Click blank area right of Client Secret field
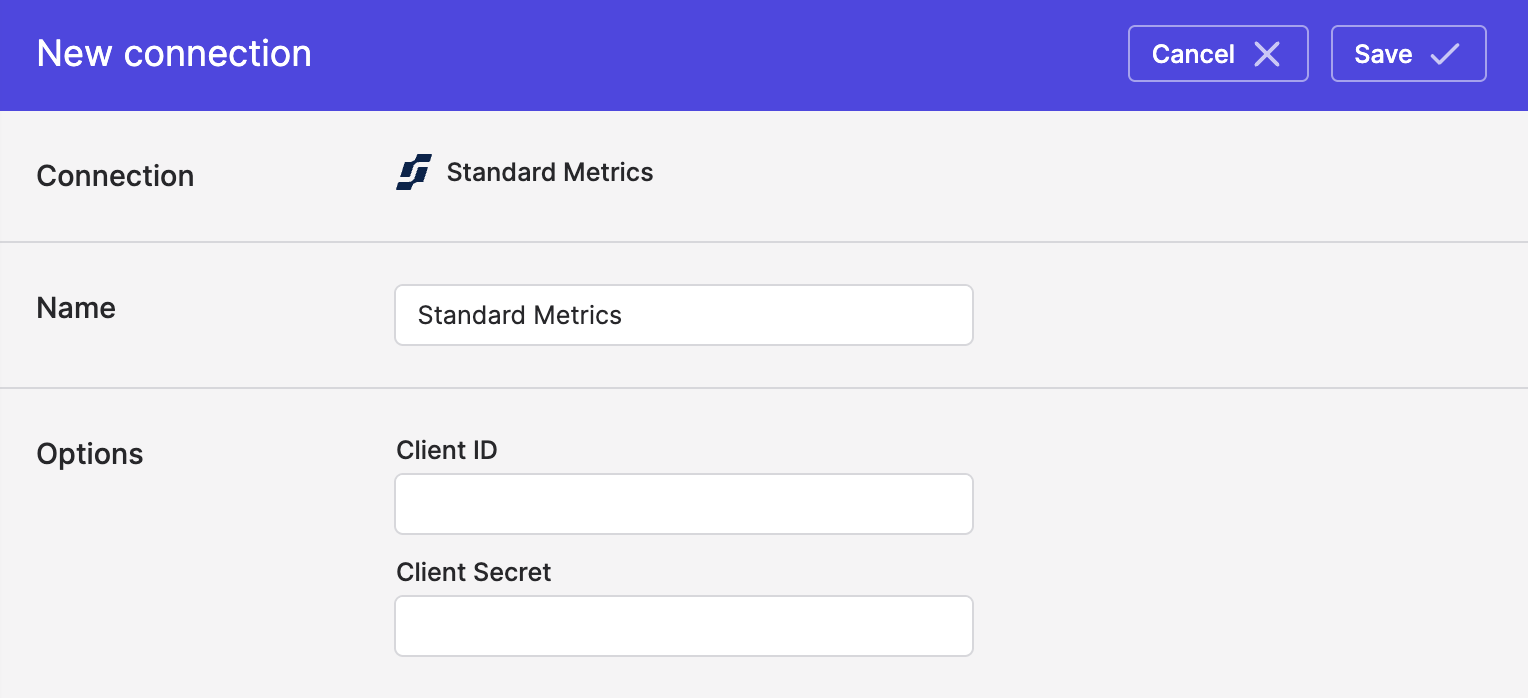This screenshot has width=1528, height=698. point(1250,626)
